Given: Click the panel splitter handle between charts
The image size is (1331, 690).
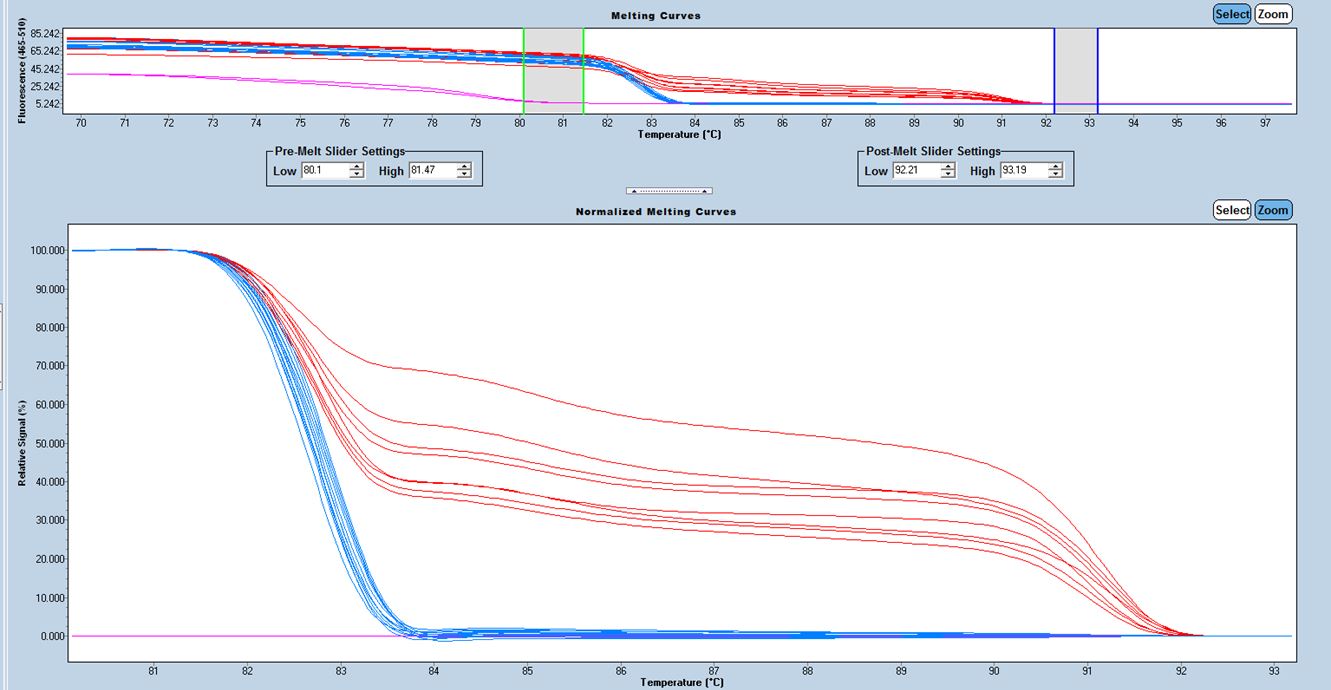Looking at the screenshot, I should [668, 190].
